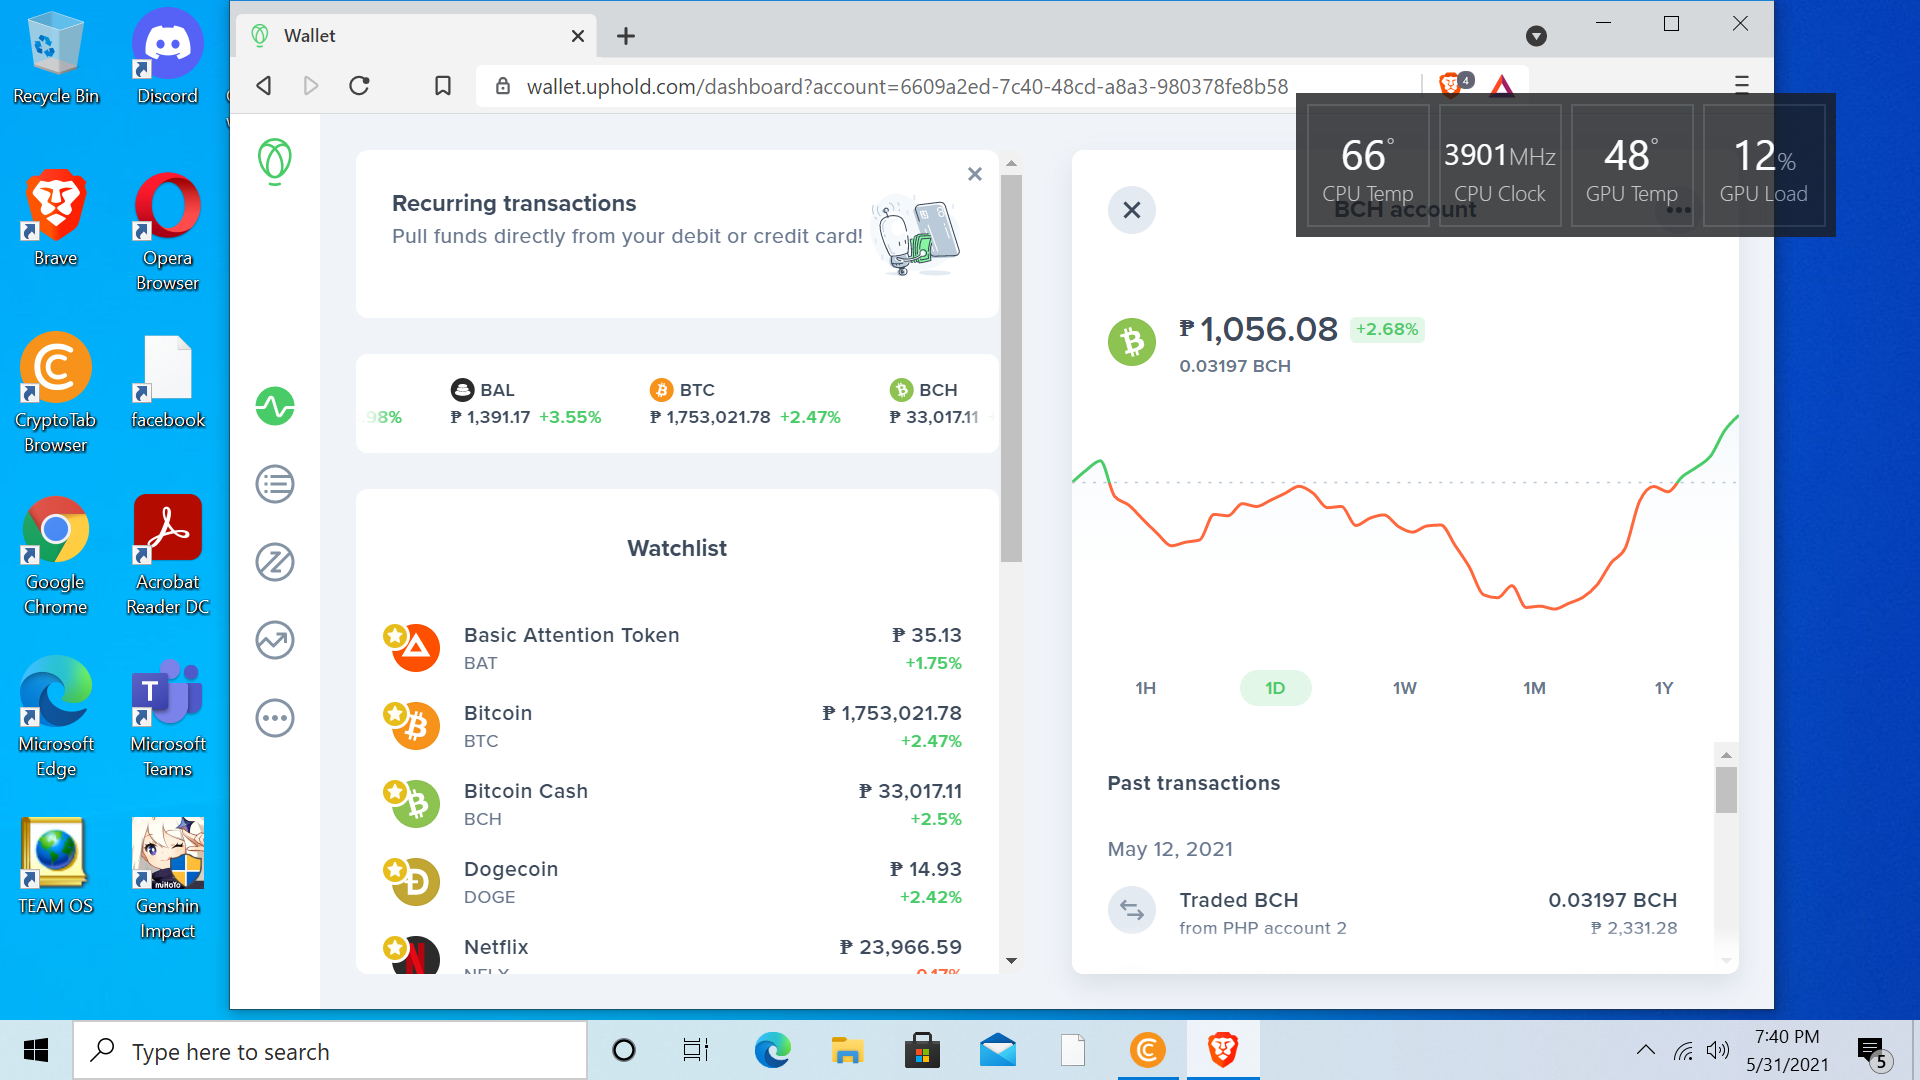Click the profile dropdown arrow in title bar
The image size is (1920, 1080).
(1536, 37)
